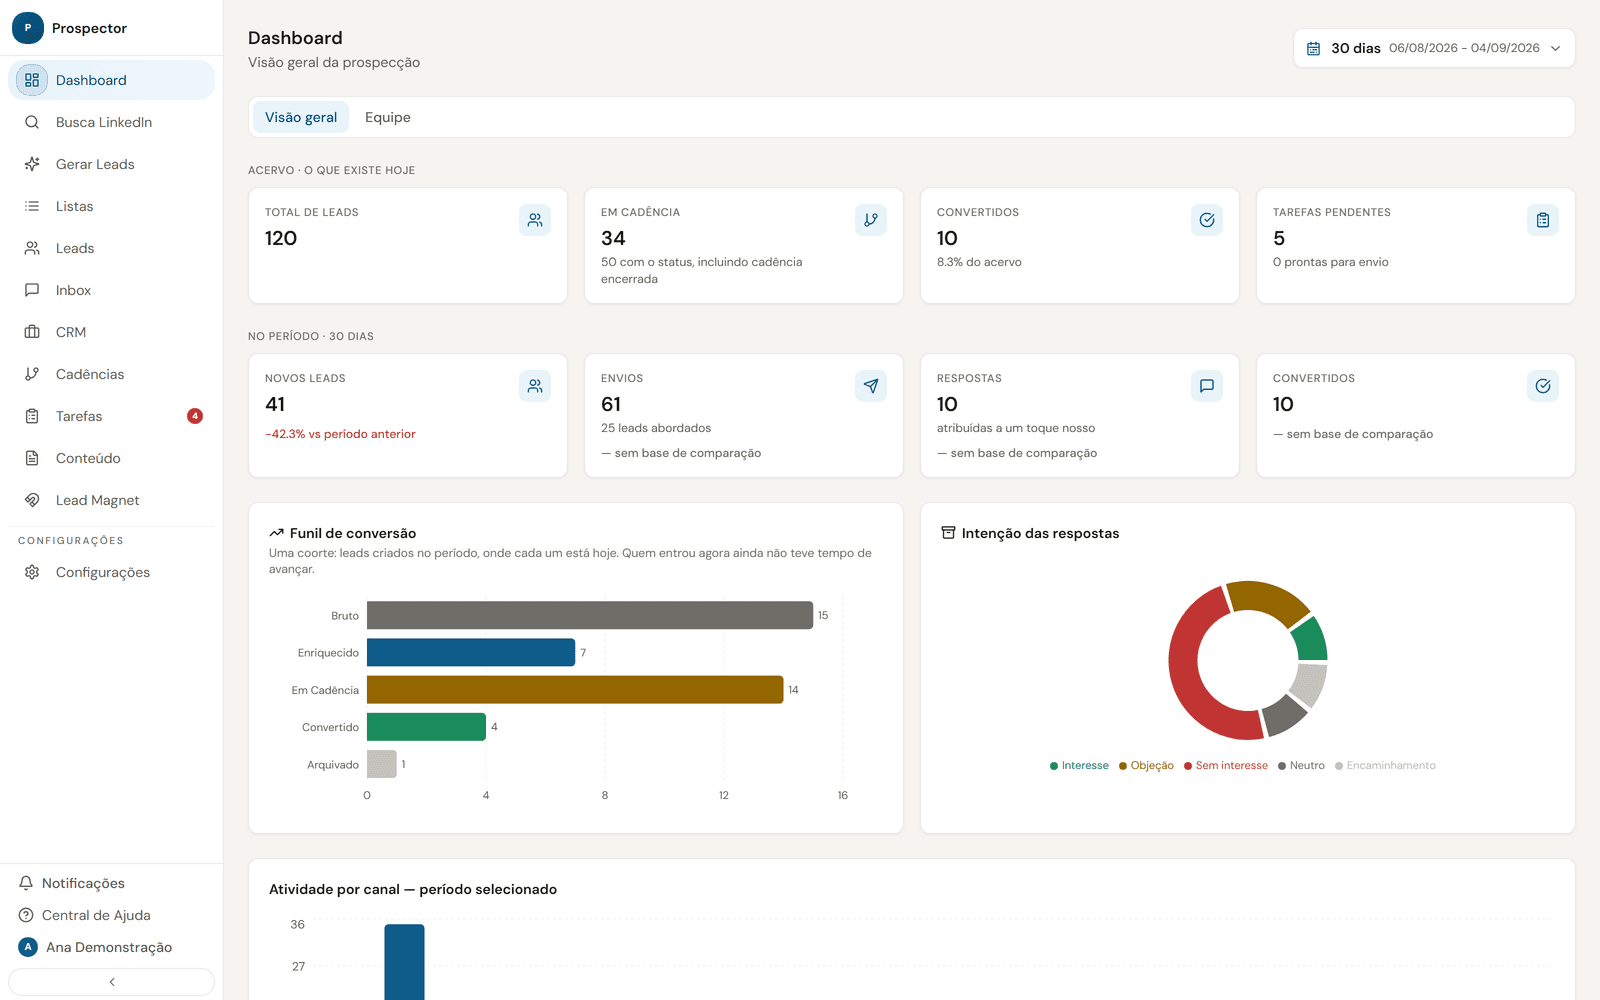
Task: Switch to the Equipe tab
Action: point(388,117)
